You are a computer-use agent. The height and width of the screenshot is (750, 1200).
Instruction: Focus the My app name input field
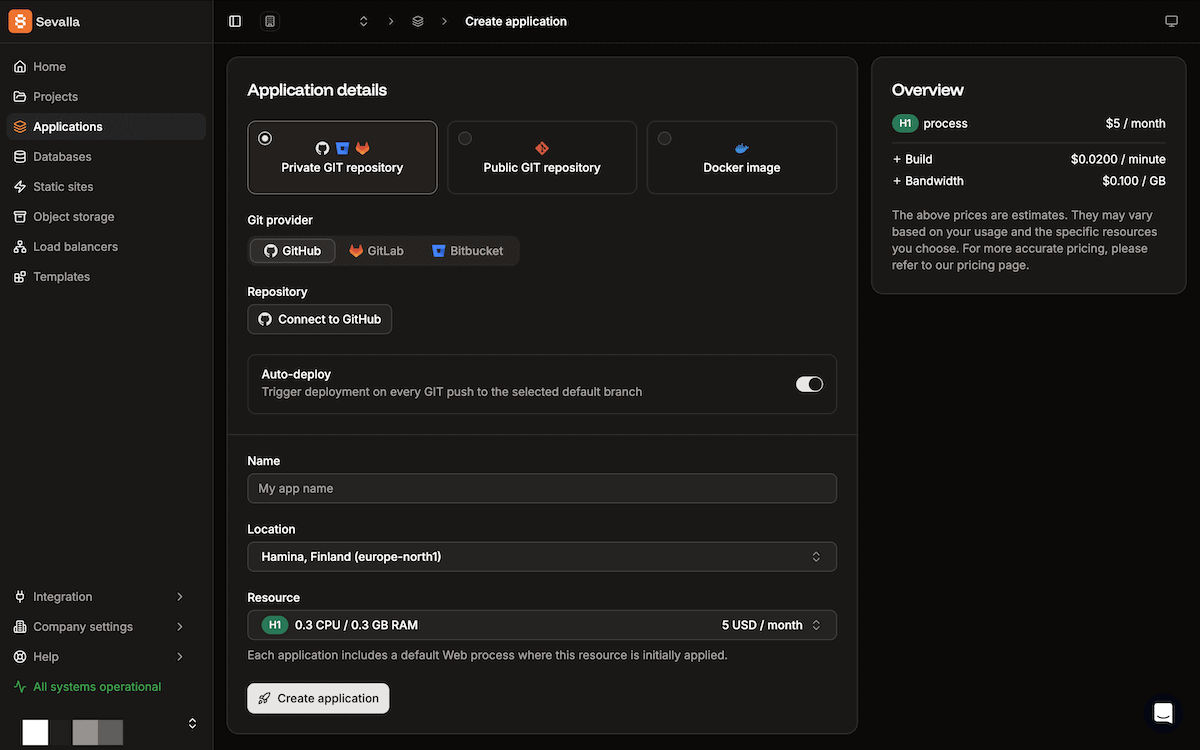coord(542,488)
